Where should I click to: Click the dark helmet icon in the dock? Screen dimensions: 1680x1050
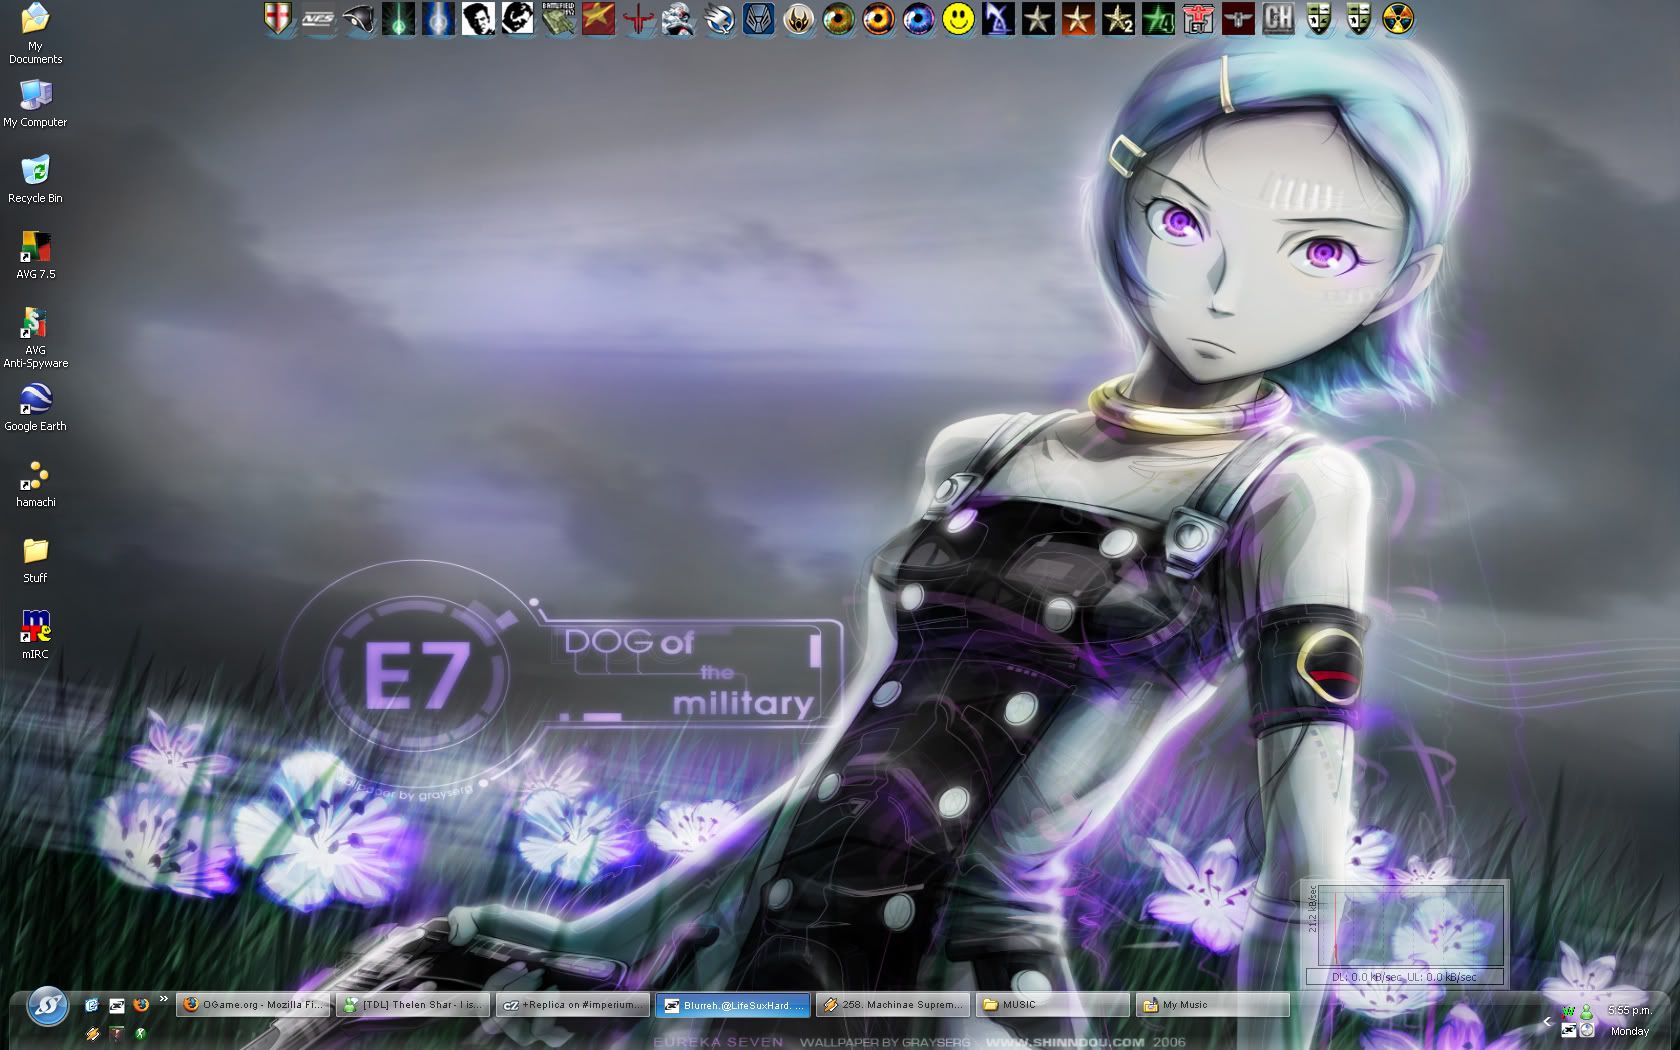[358, 19]
